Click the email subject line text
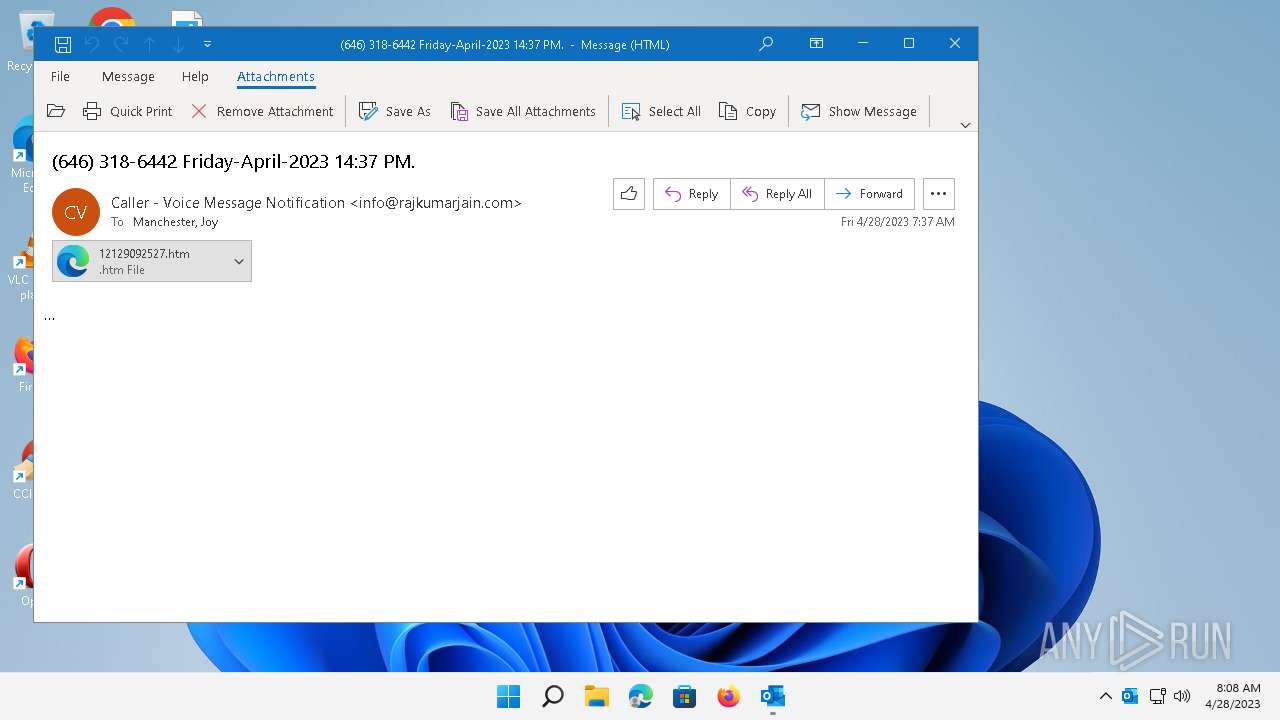 coord(233,161)
